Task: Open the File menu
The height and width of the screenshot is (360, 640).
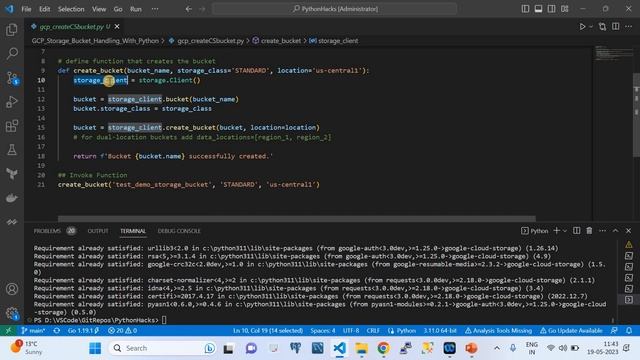Action: [x=26, y=9]
